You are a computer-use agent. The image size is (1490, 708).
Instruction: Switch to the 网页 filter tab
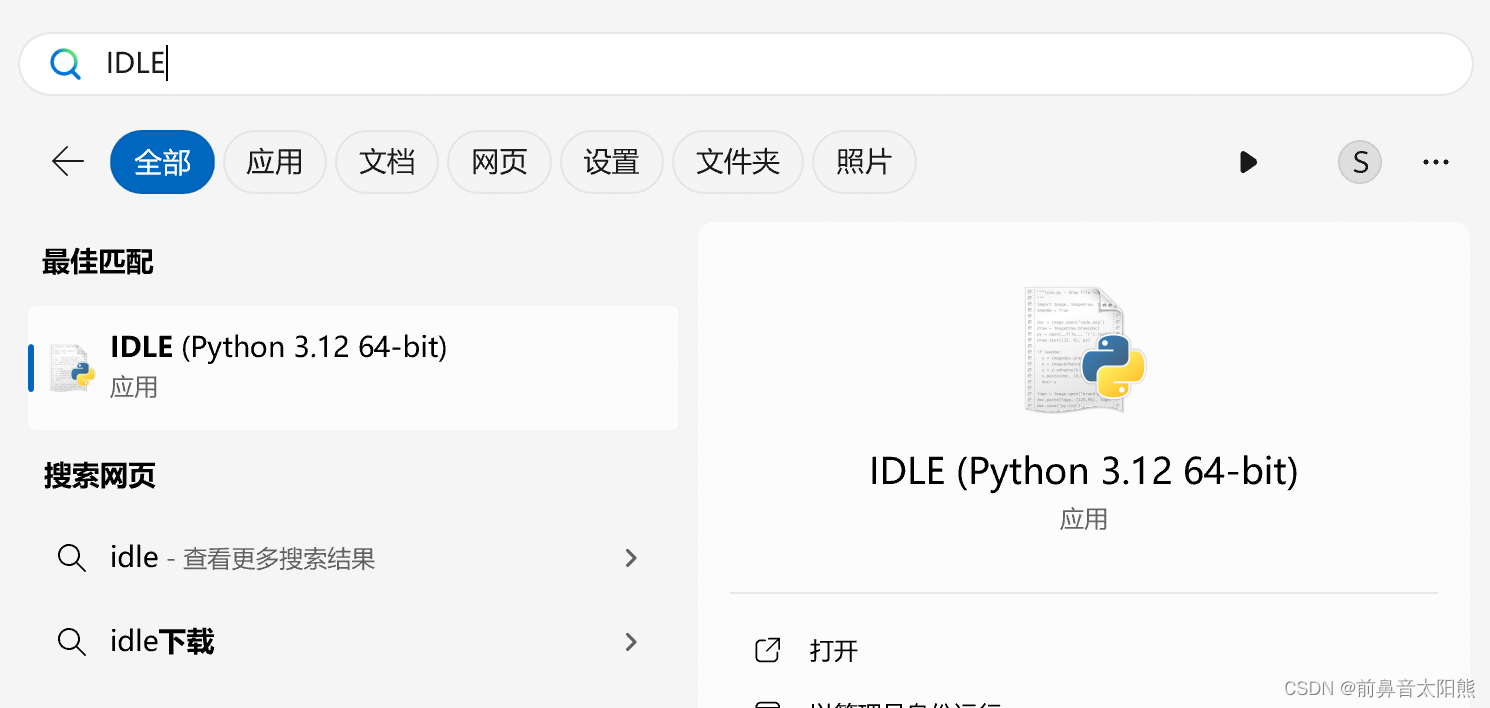point(499,162)
